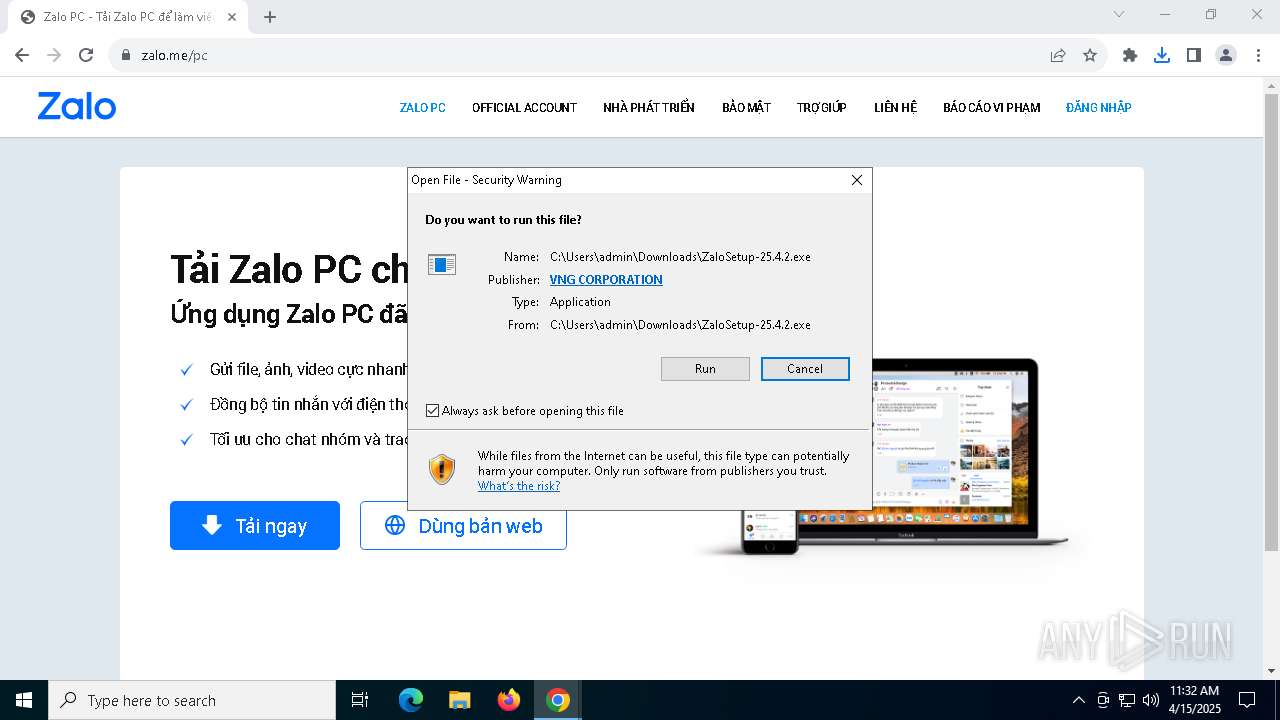This screenshot has height=720, width=1280.
Task: Open the VNG CORPORATION publisher link
Action: click(x=606, y=280)
